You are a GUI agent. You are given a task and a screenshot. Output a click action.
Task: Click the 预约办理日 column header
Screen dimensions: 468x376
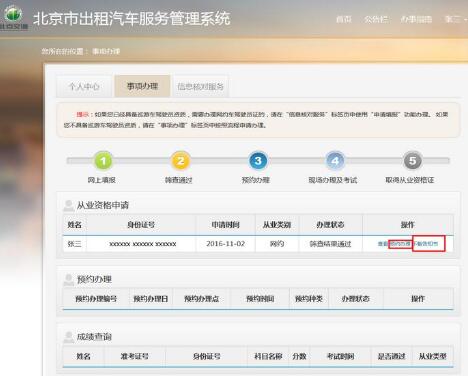[x=151, y=299]
